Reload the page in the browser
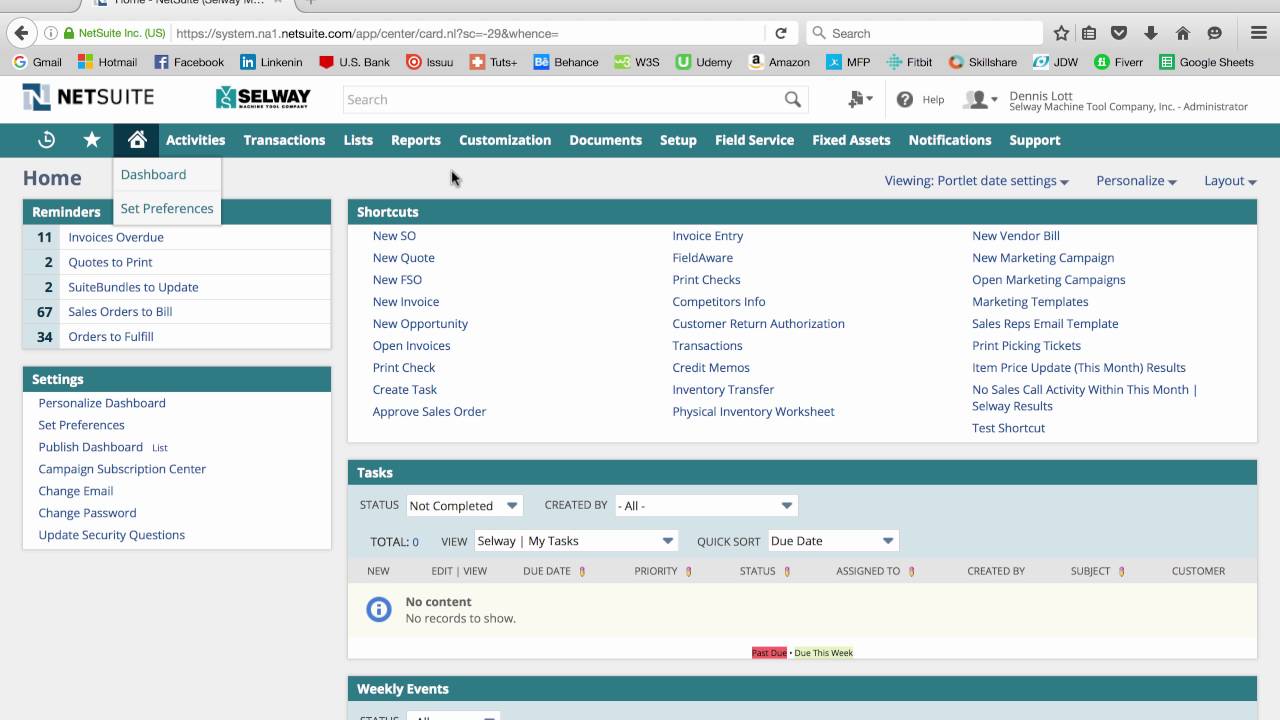The width and height of the screenshot is (1280, 720). [x=781, y=33]
